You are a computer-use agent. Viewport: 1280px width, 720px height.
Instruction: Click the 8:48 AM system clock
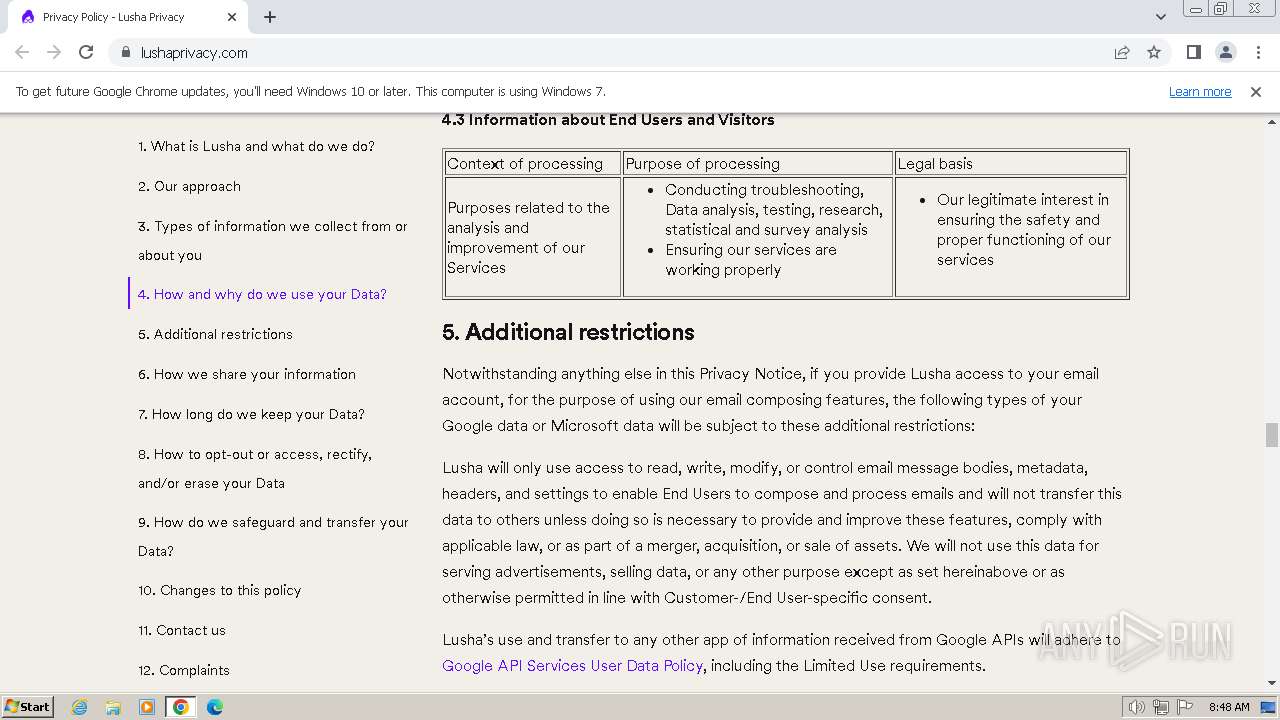(1229, 707)
